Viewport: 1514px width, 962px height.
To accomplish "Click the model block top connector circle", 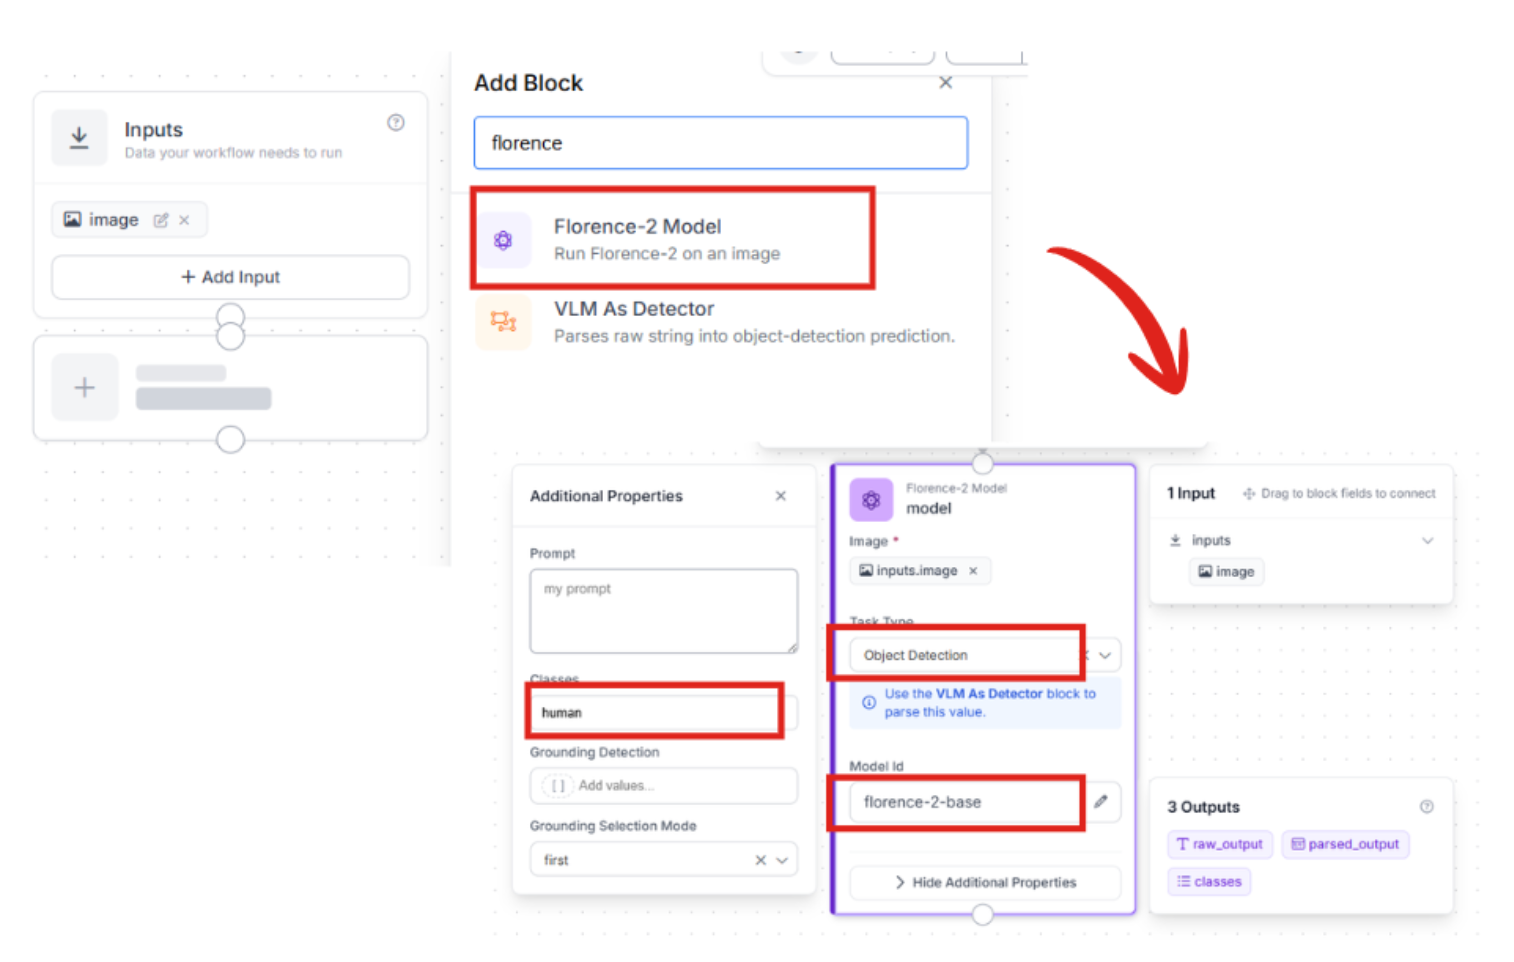I will pos(983,463).
